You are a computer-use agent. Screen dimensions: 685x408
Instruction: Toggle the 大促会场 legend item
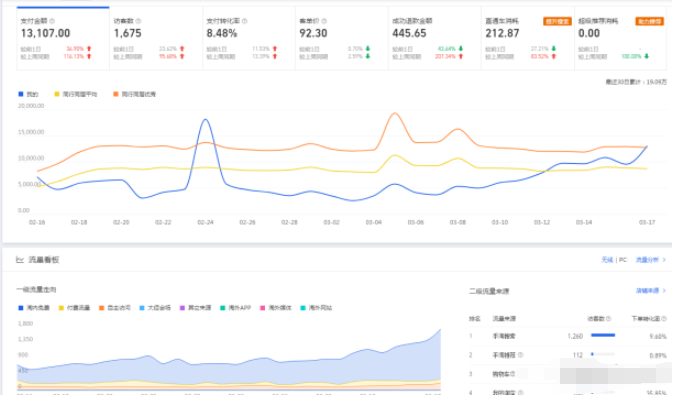pyautogui.click(x=155, y=308)
